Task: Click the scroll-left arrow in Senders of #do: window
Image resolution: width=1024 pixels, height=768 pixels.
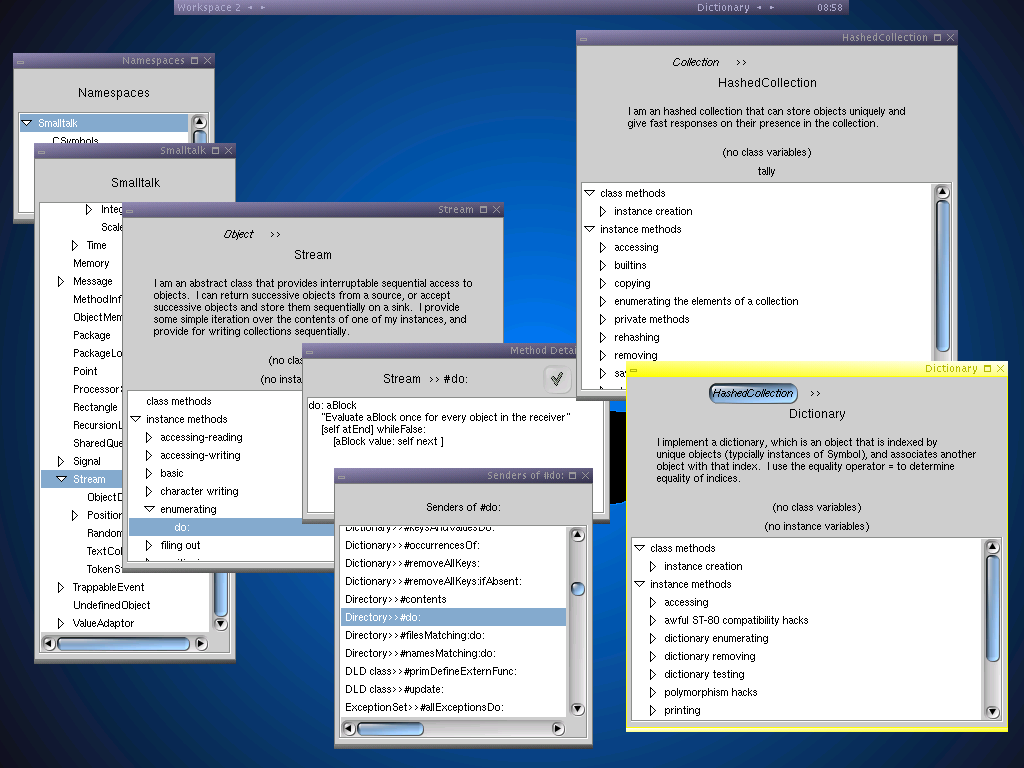Action: click(349, 728)
